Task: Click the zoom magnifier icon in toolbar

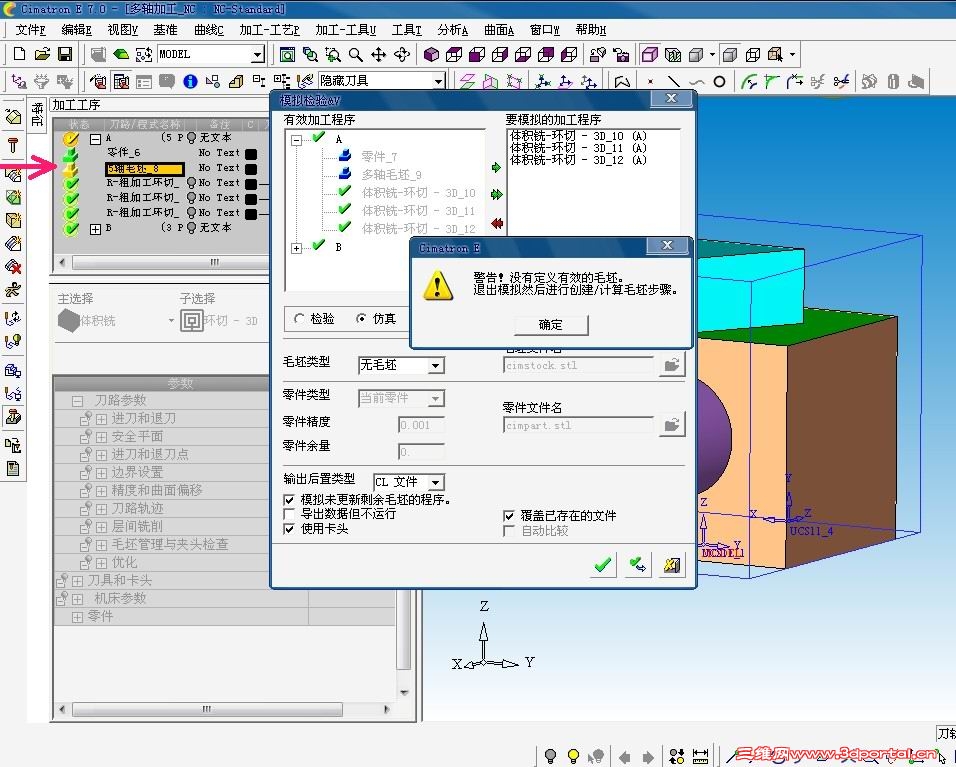Action: (356, 55)
